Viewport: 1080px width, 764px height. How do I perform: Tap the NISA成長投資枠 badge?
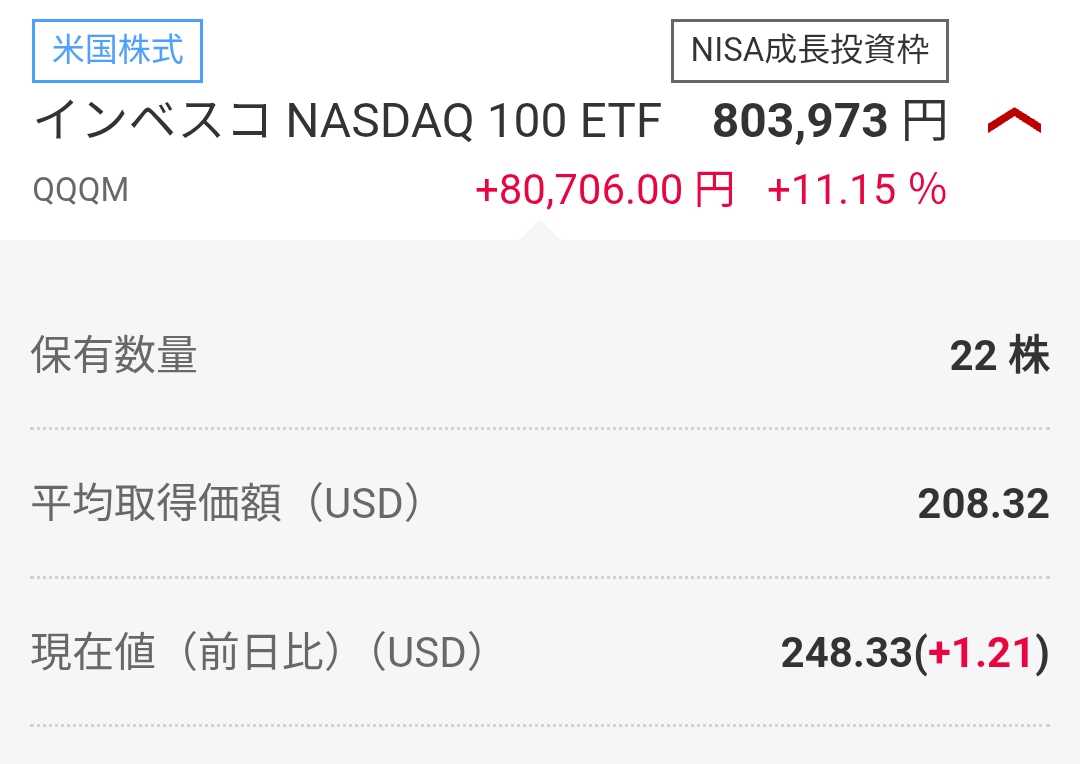pos(809,51)
